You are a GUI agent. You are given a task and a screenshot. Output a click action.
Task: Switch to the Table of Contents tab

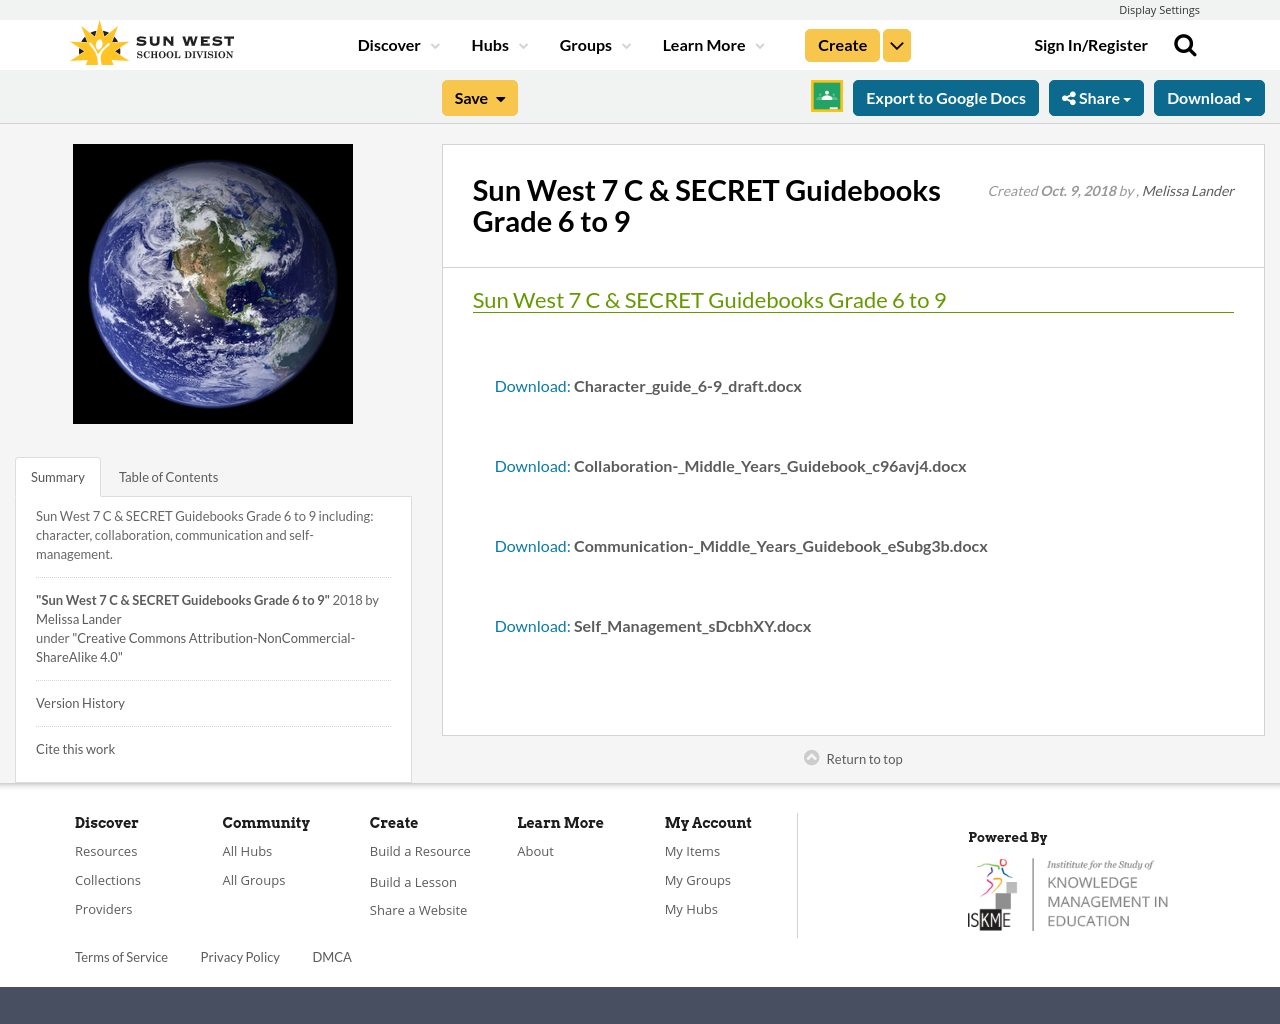coord(167,477)
